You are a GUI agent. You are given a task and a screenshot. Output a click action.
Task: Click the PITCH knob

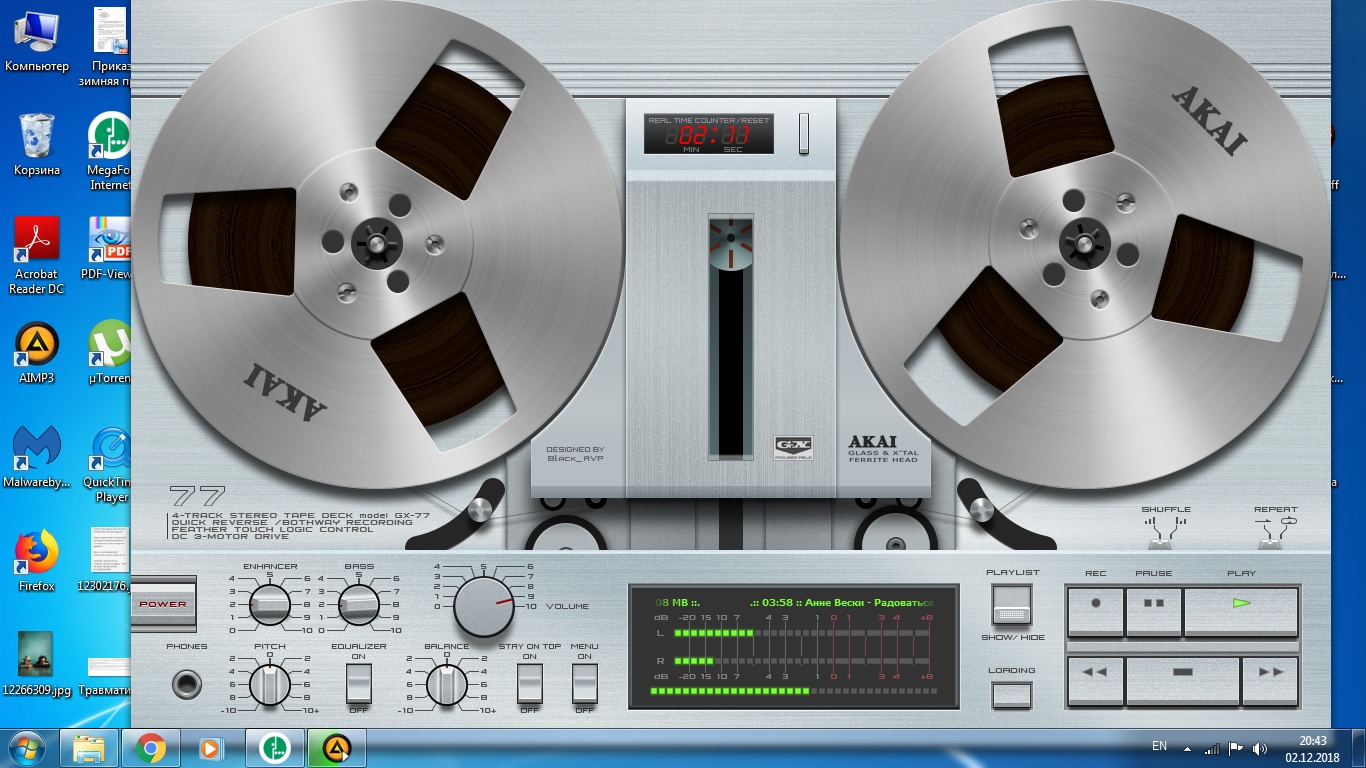(270, 684)
